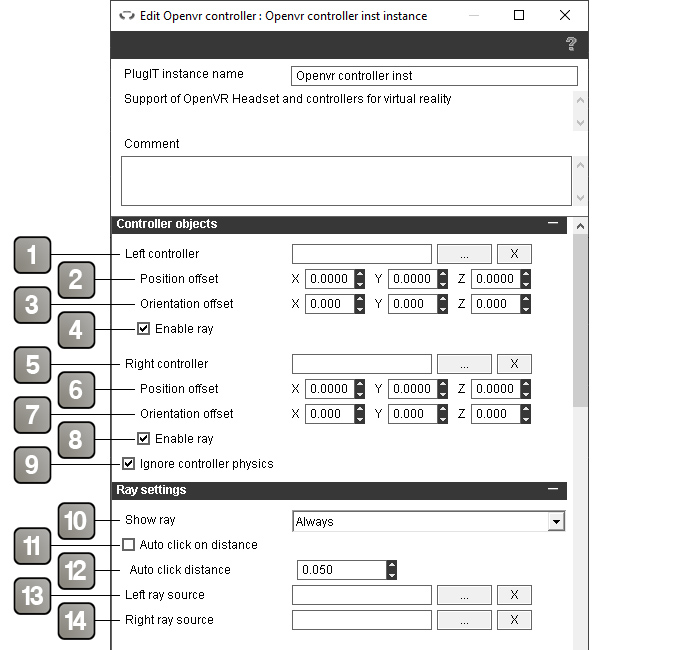Close the Edit Openvr controller window
The image size is (700, 650).
(x=565, y=16)
